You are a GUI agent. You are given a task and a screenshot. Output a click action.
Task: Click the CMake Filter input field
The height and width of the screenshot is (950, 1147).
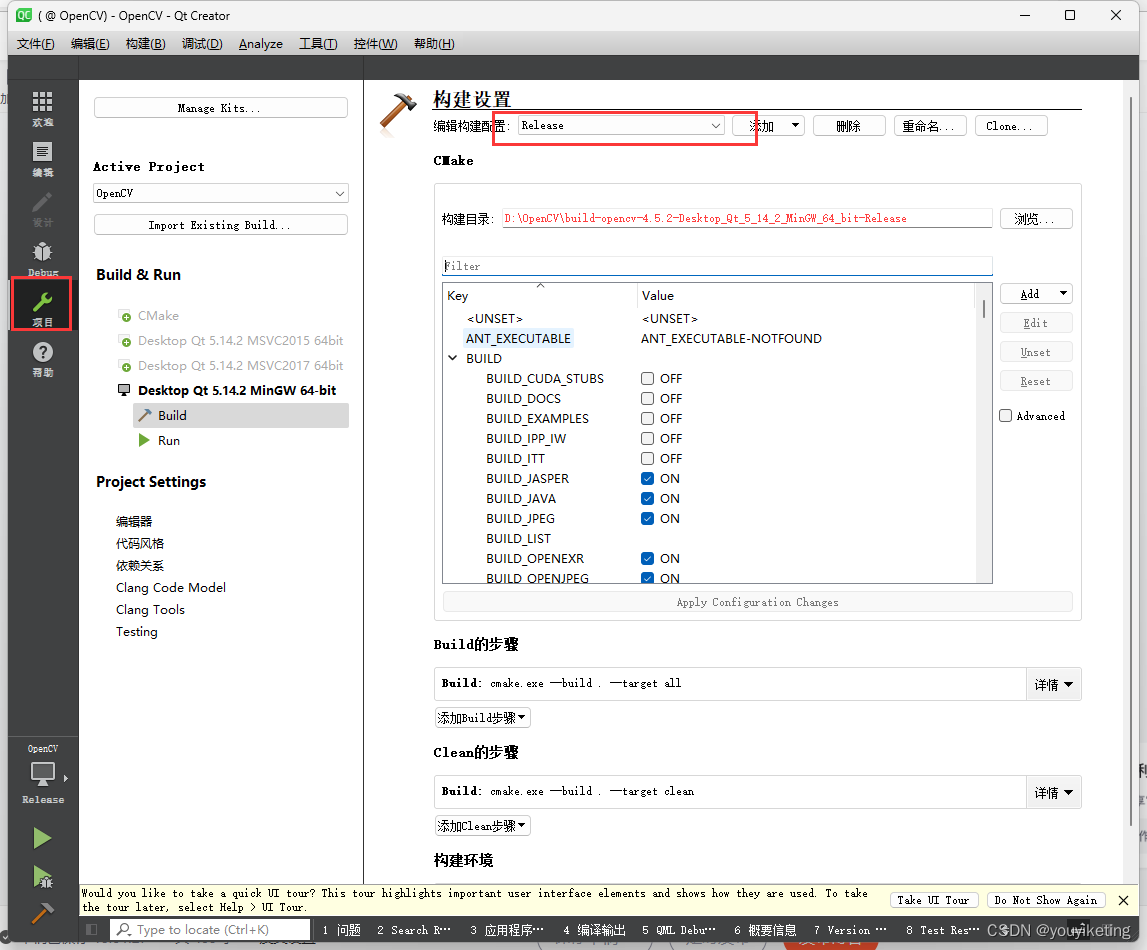pos(717,266)
